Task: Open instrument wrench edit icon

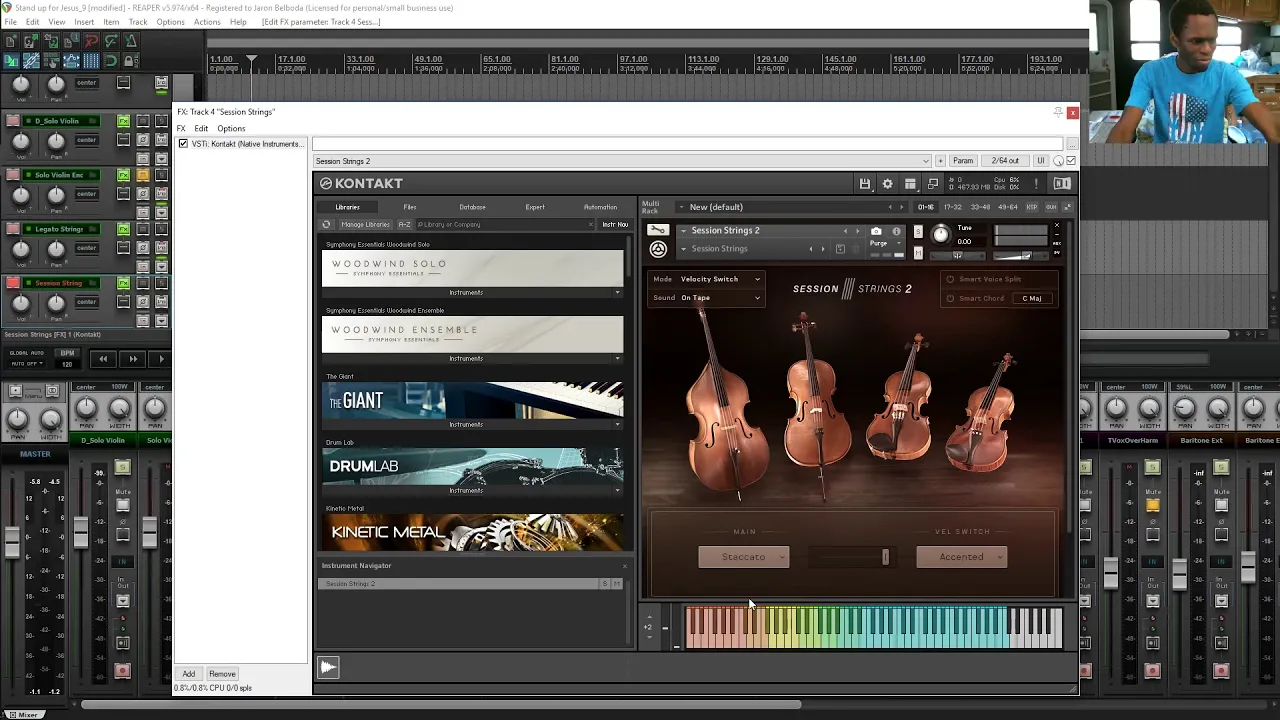Action: 658,230
